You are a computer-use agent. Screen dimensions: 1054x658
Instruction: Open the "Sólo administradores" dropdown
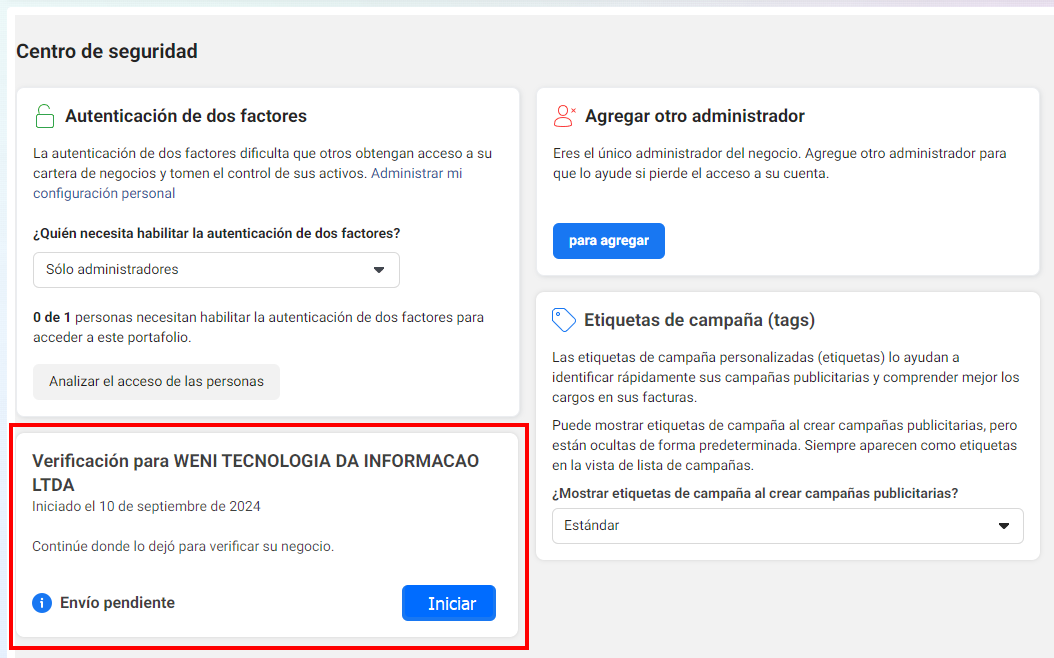click(x=216, y=270)
